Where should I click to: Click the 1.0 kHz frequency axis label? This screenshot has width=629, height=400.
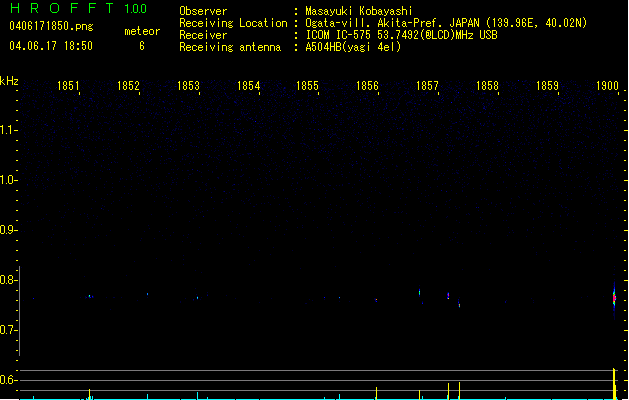point(8,180)
